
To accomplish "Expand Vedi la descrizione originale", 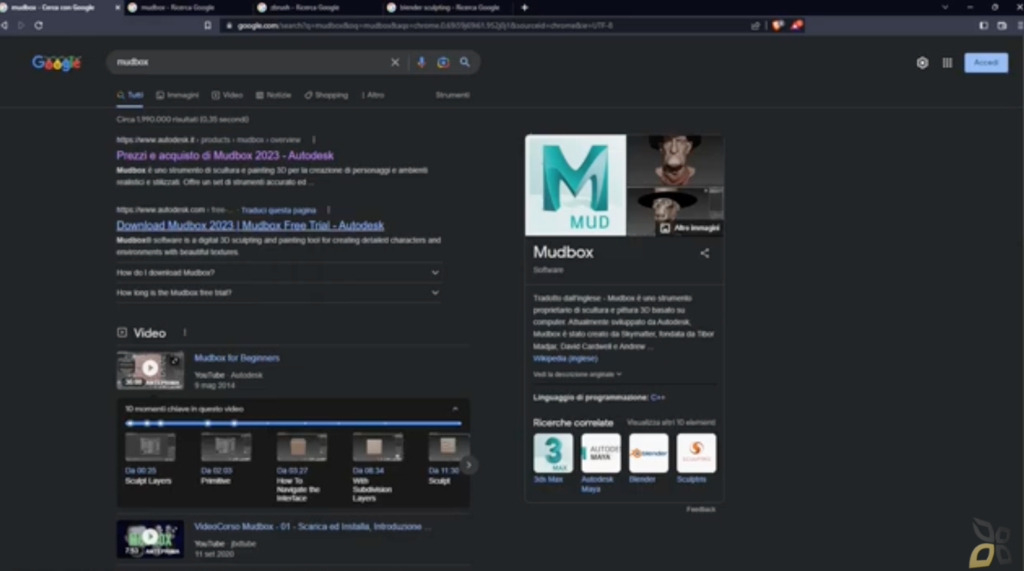I will coord(577,374).
